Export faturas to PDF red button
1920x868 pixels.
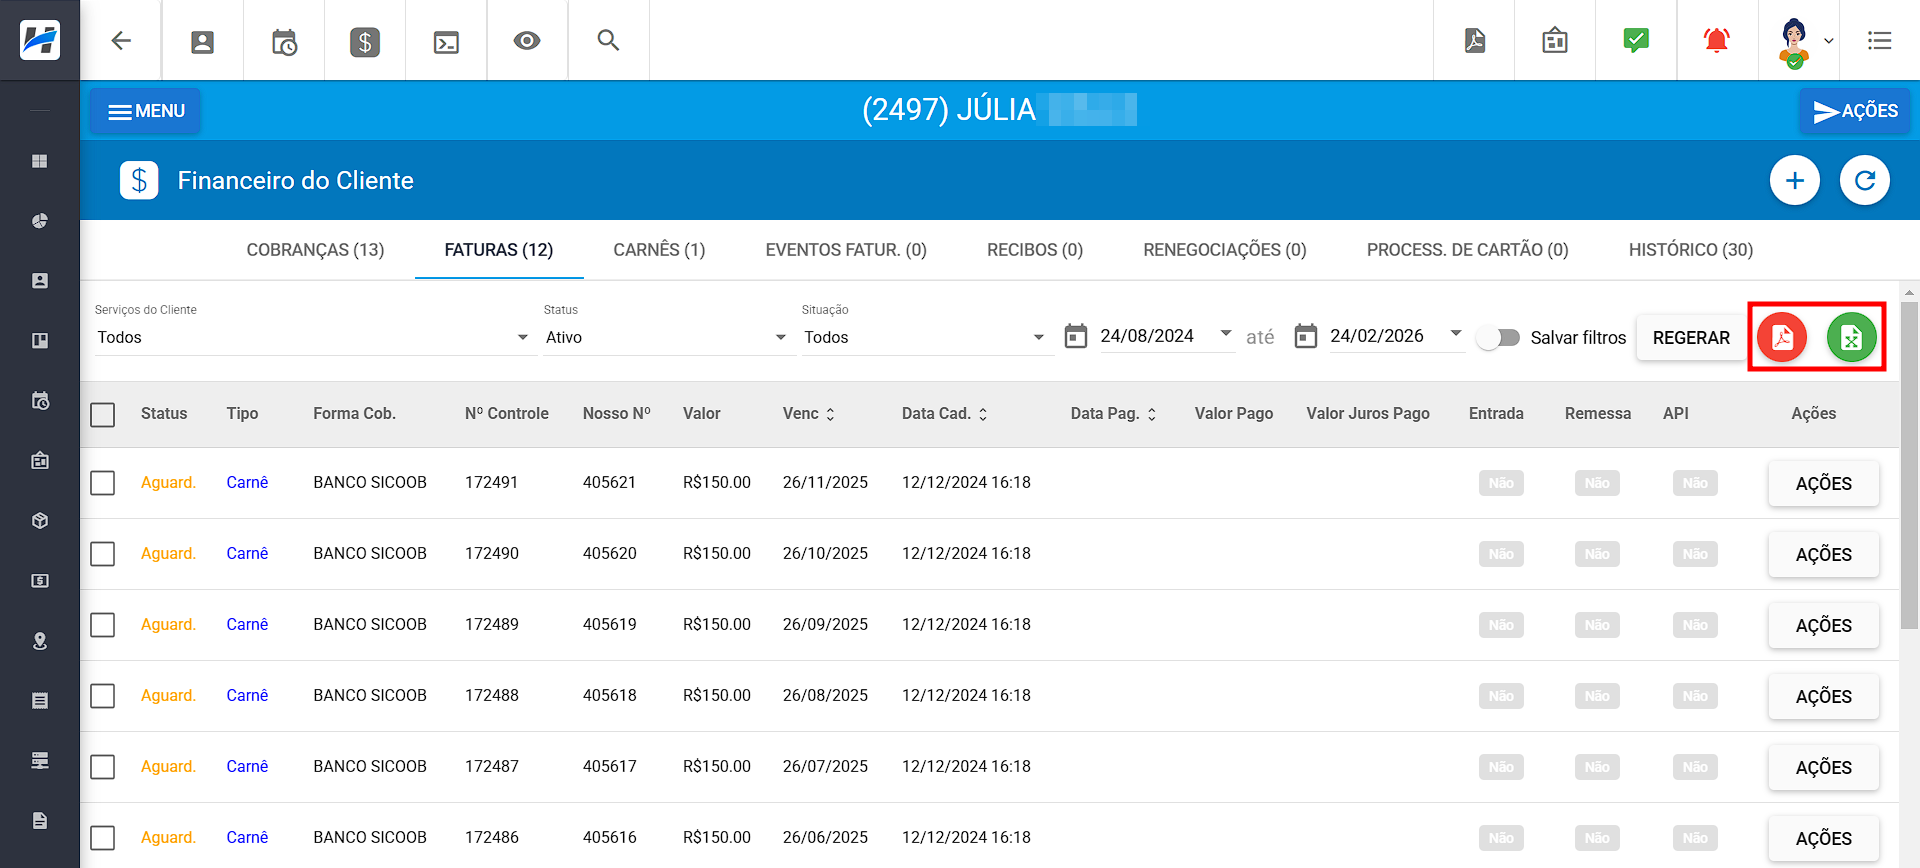point(1782,338)
